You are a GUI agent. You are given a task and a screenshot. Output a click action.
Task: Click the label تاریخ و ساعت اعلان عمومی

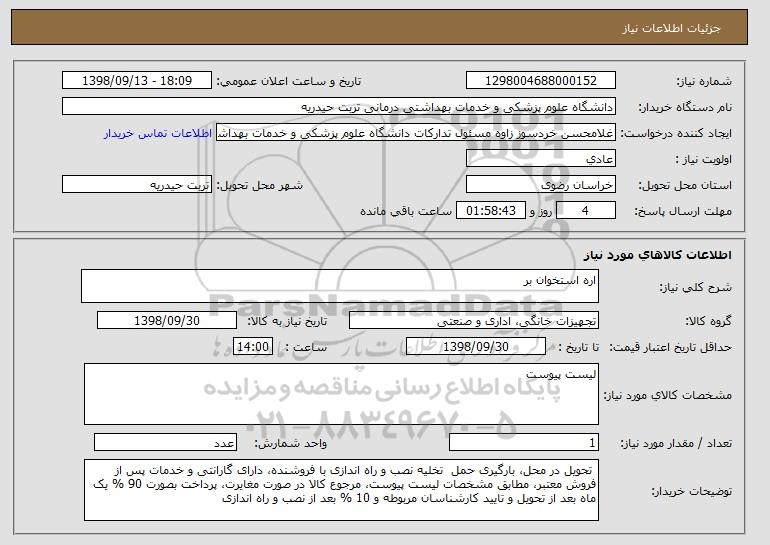point(289,81)
